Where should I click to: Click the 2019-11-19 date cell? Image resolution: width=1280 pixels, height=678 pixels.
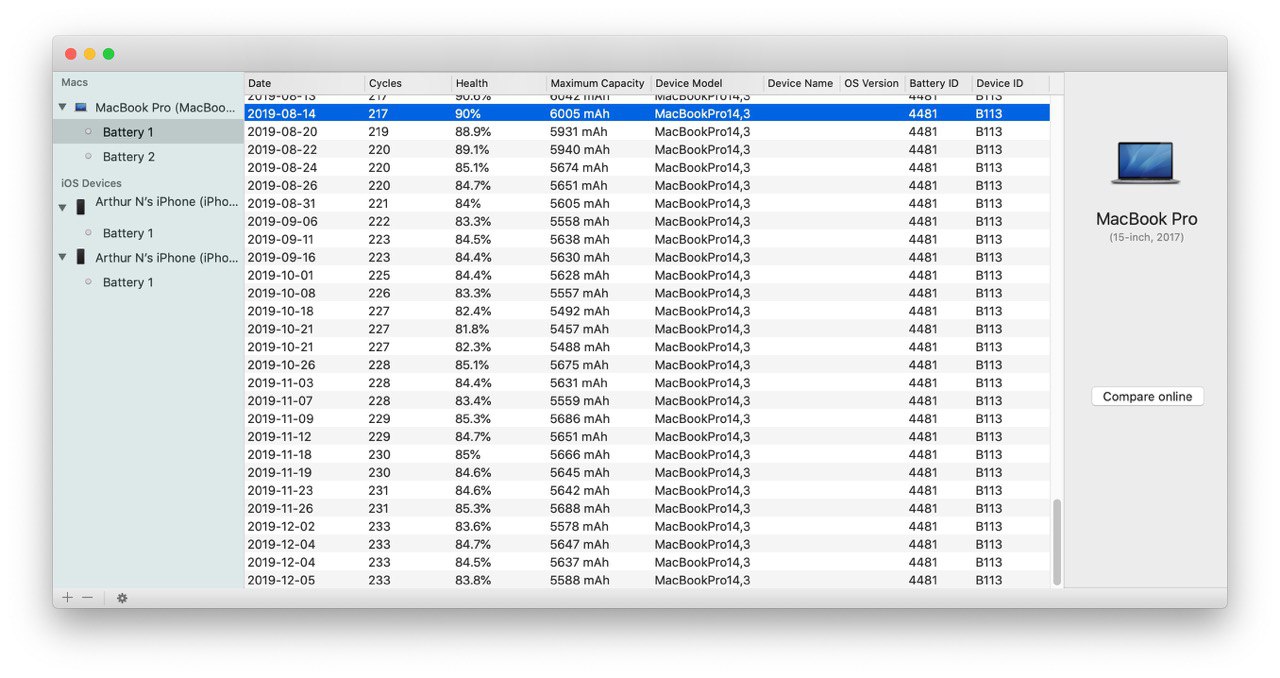(x=282, y=473)
